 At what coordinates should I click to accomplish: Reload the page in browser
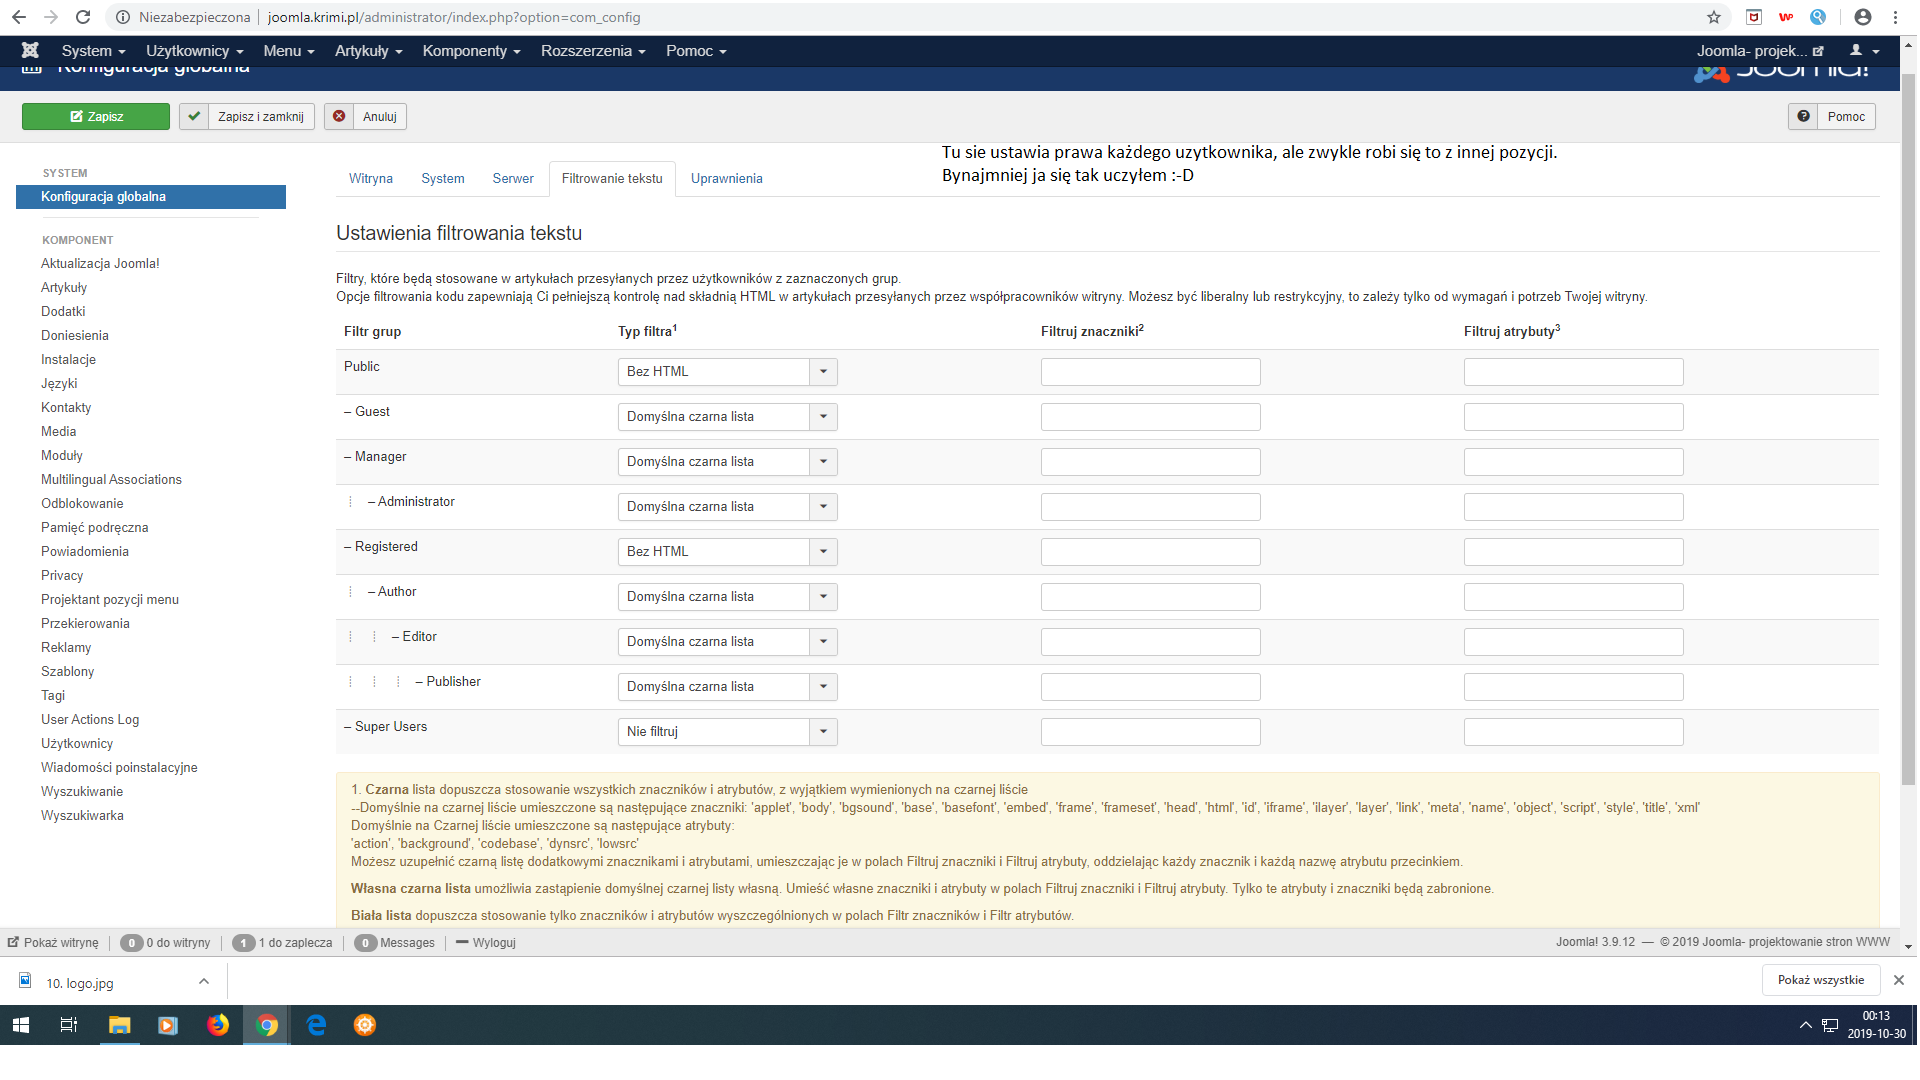point(83,17)
